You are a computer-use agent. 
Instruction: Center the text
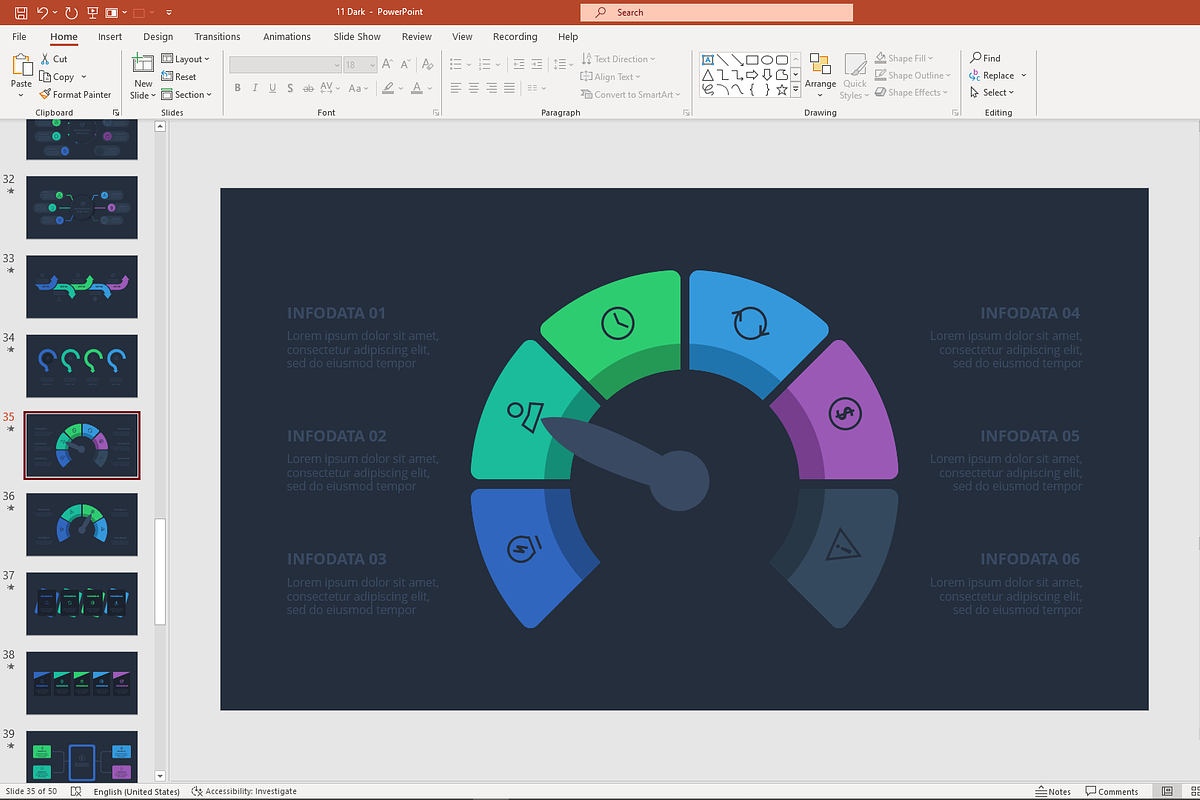point(474,89)
